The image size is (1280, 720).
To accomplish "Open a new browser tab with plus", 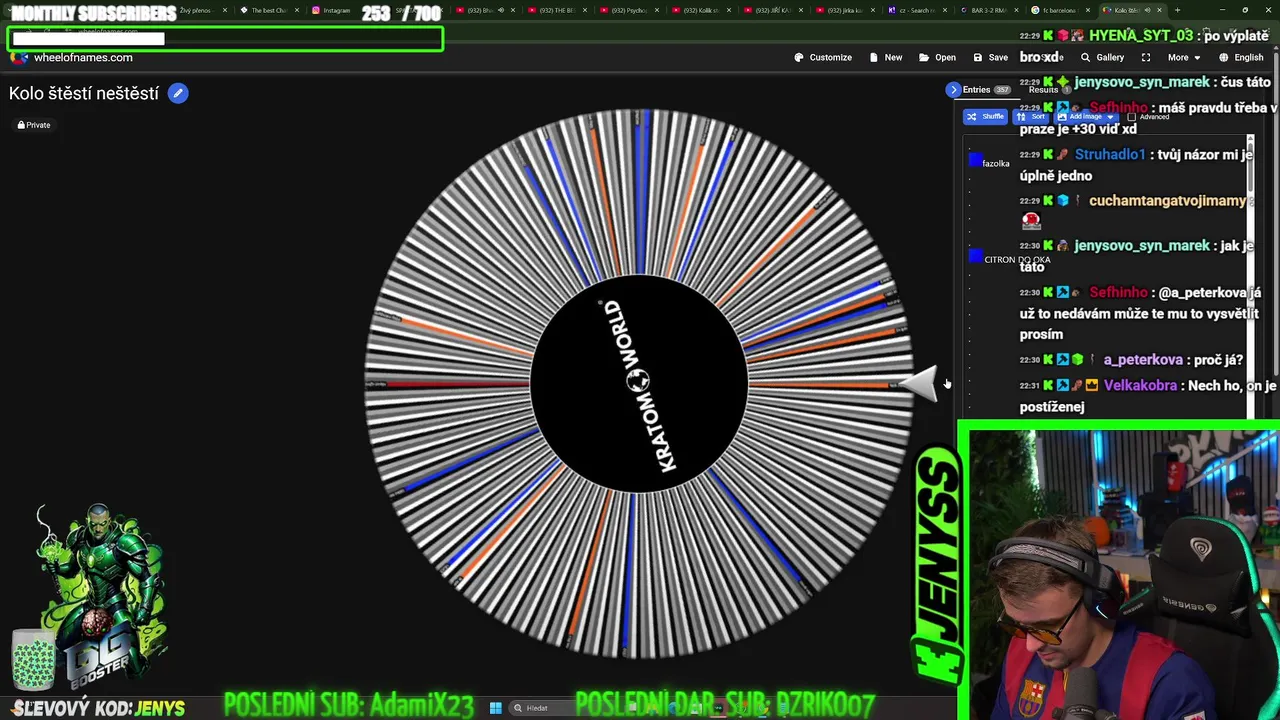I will point(1177,10).
